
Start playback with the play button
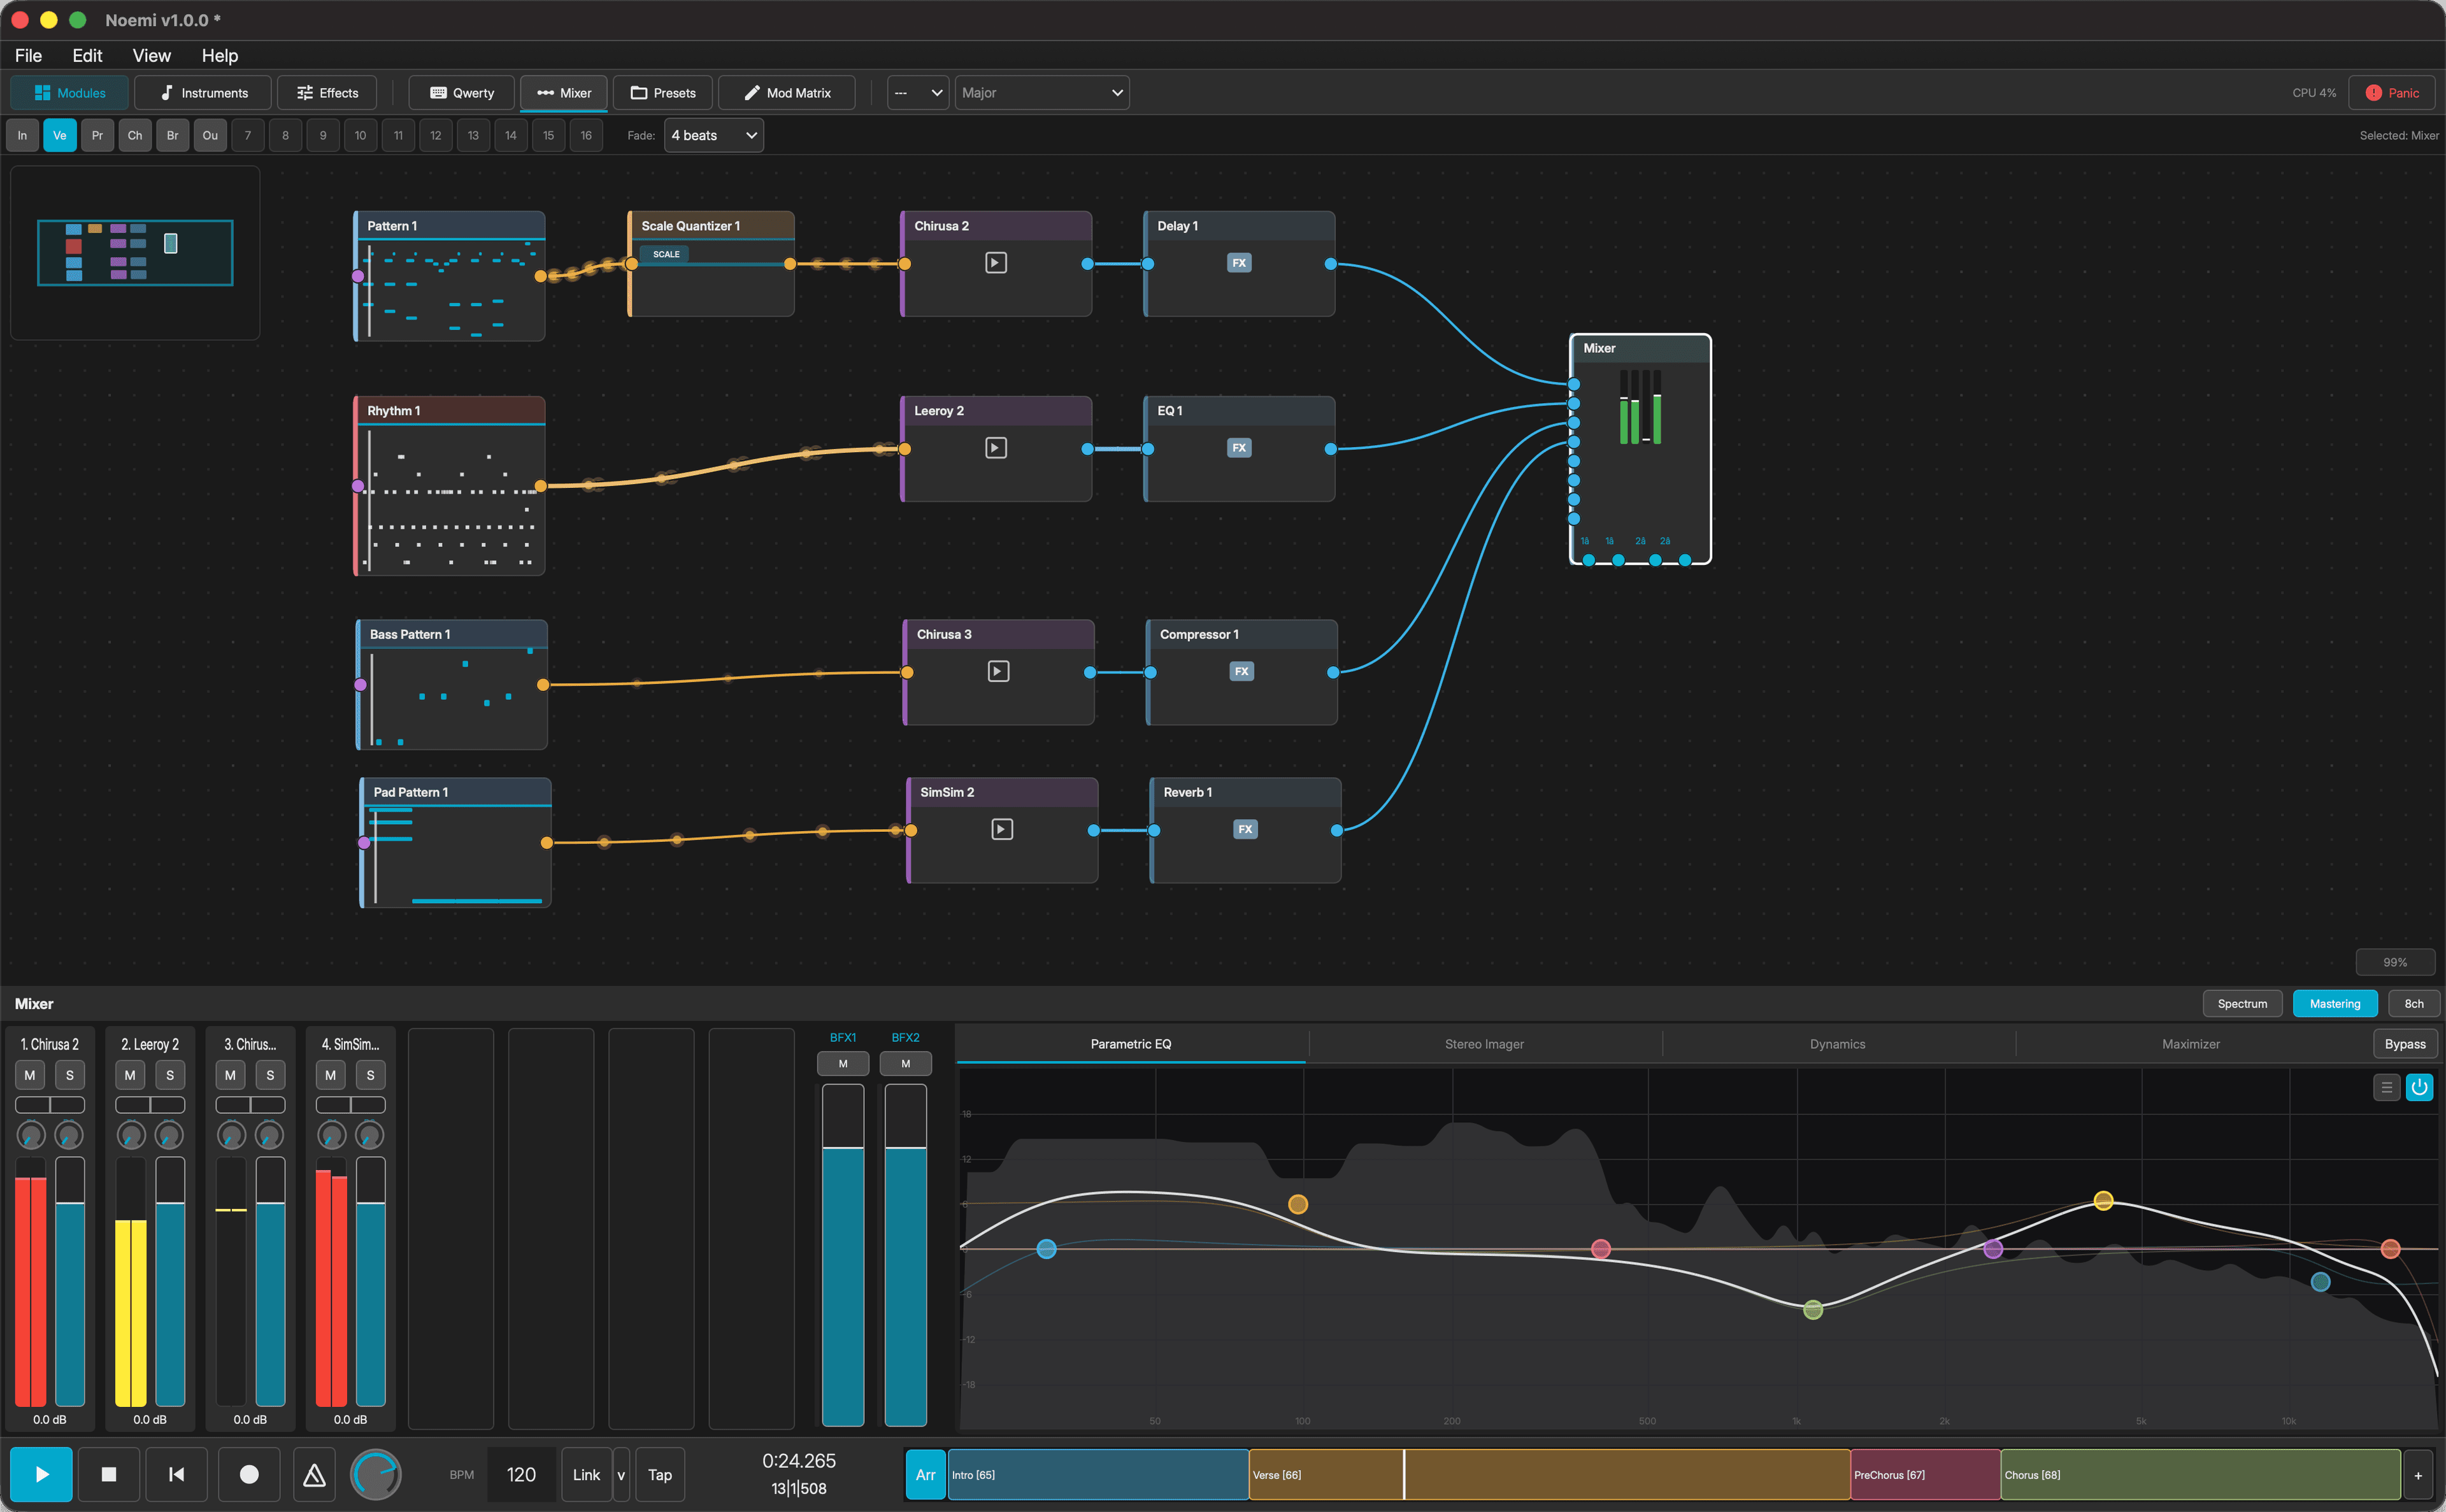point(41,1473)
